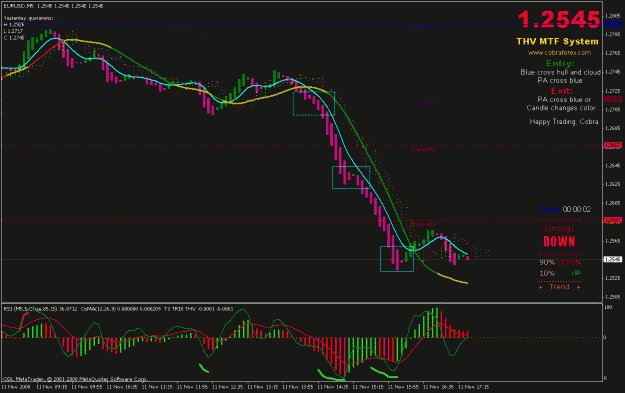Click the white current price marker on axis
Viewport: 625px width, 393px height.
[x=612, y=259]
